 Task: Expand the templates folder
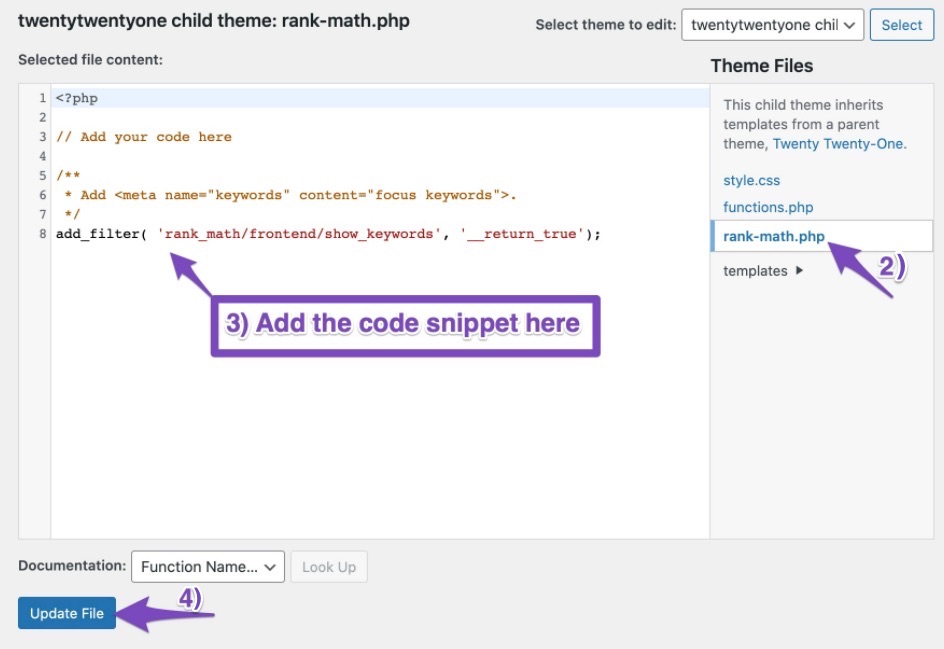pyautogui.click(x=763, y=271)
